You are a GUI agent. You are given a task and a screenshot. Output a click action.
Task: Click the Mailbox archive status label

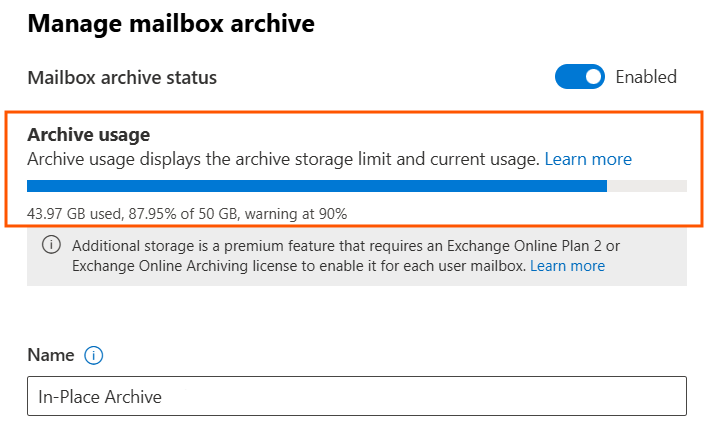(x=122, y=77)
